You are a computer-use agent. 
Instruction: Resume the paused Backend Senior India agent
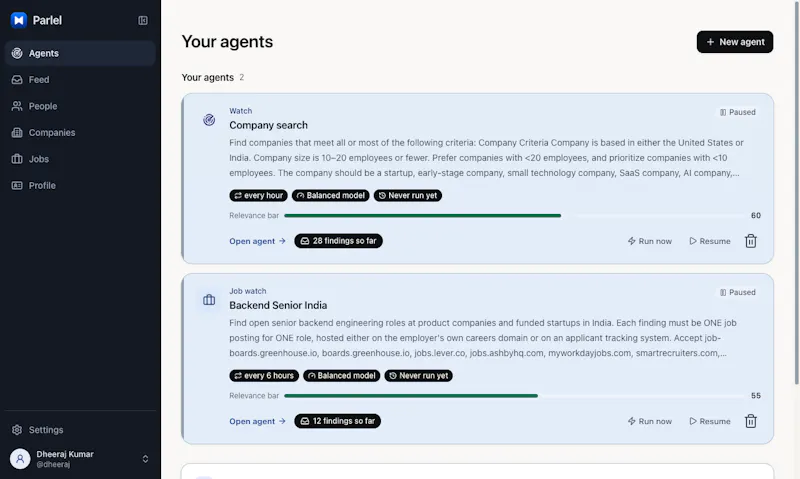click(x=710, y=421)
